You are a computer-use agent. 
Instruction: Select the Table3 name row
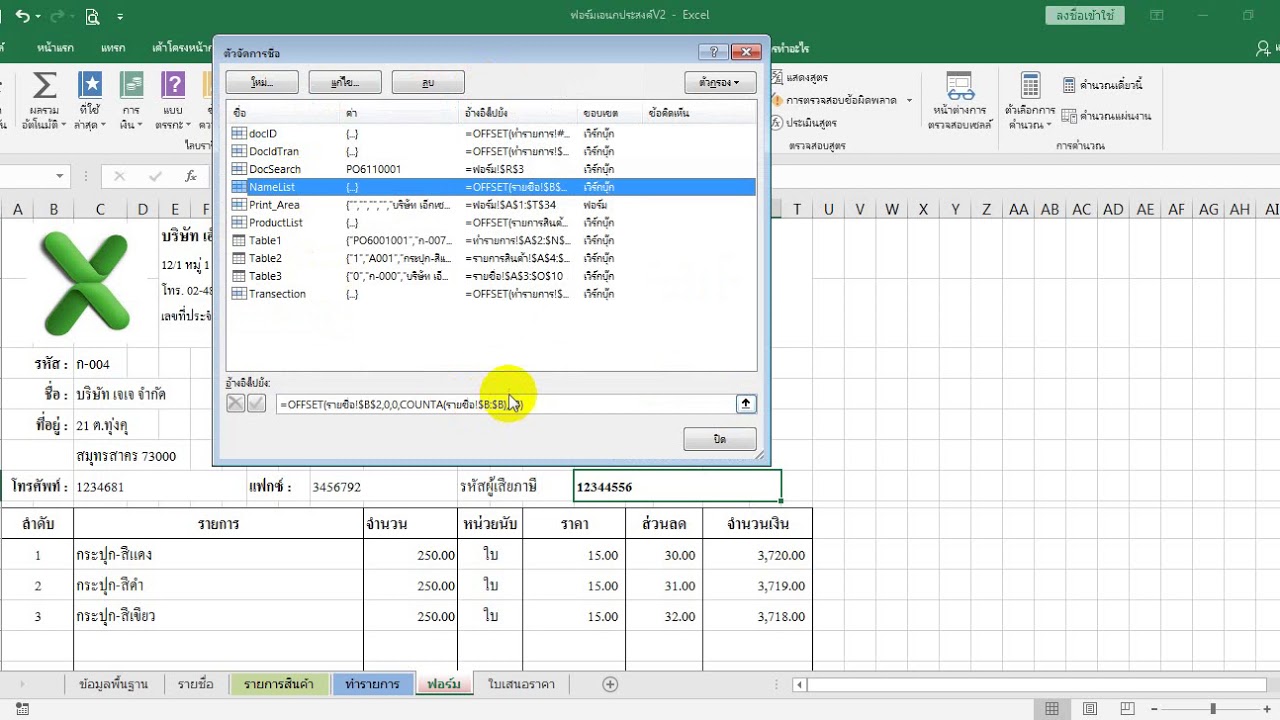[x=490, y=276]
